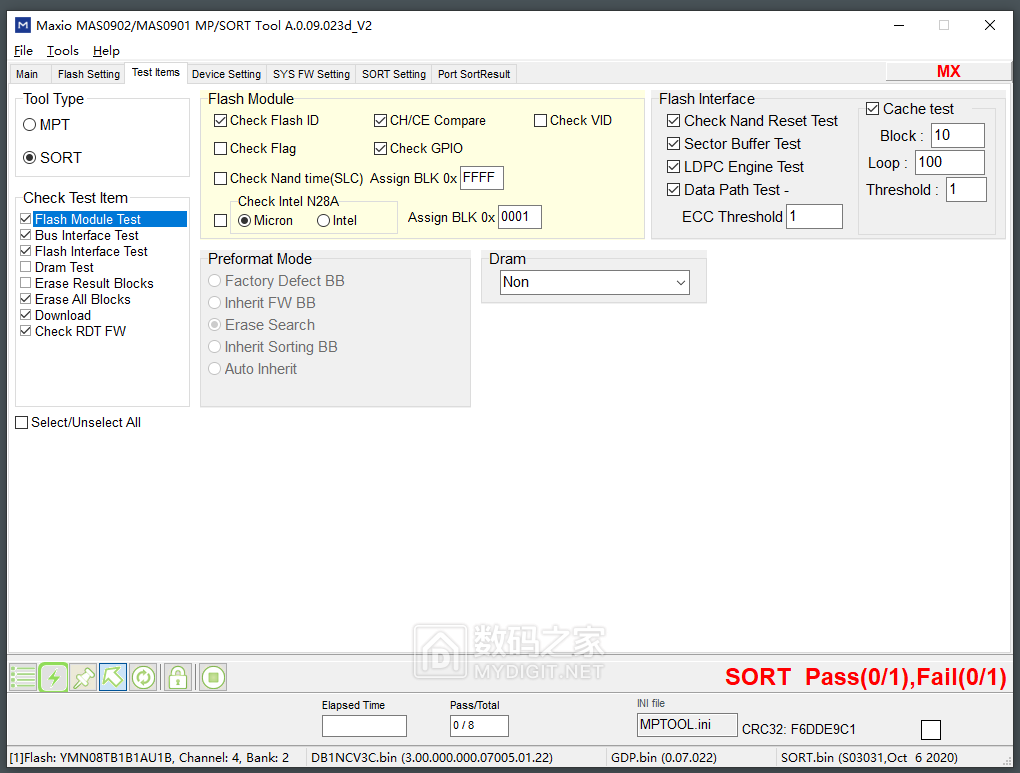Enable Check Nand time(SLC) checkbox
This screenshot has width=1020, height=773.
tap(221, 178)
